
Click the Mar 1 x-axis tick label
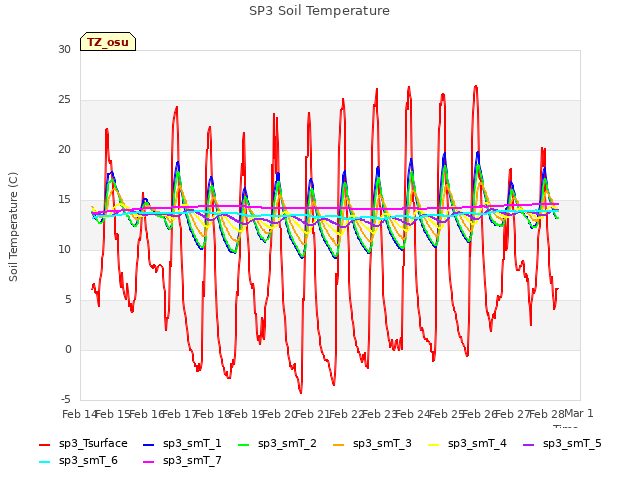tap(578, 413)
